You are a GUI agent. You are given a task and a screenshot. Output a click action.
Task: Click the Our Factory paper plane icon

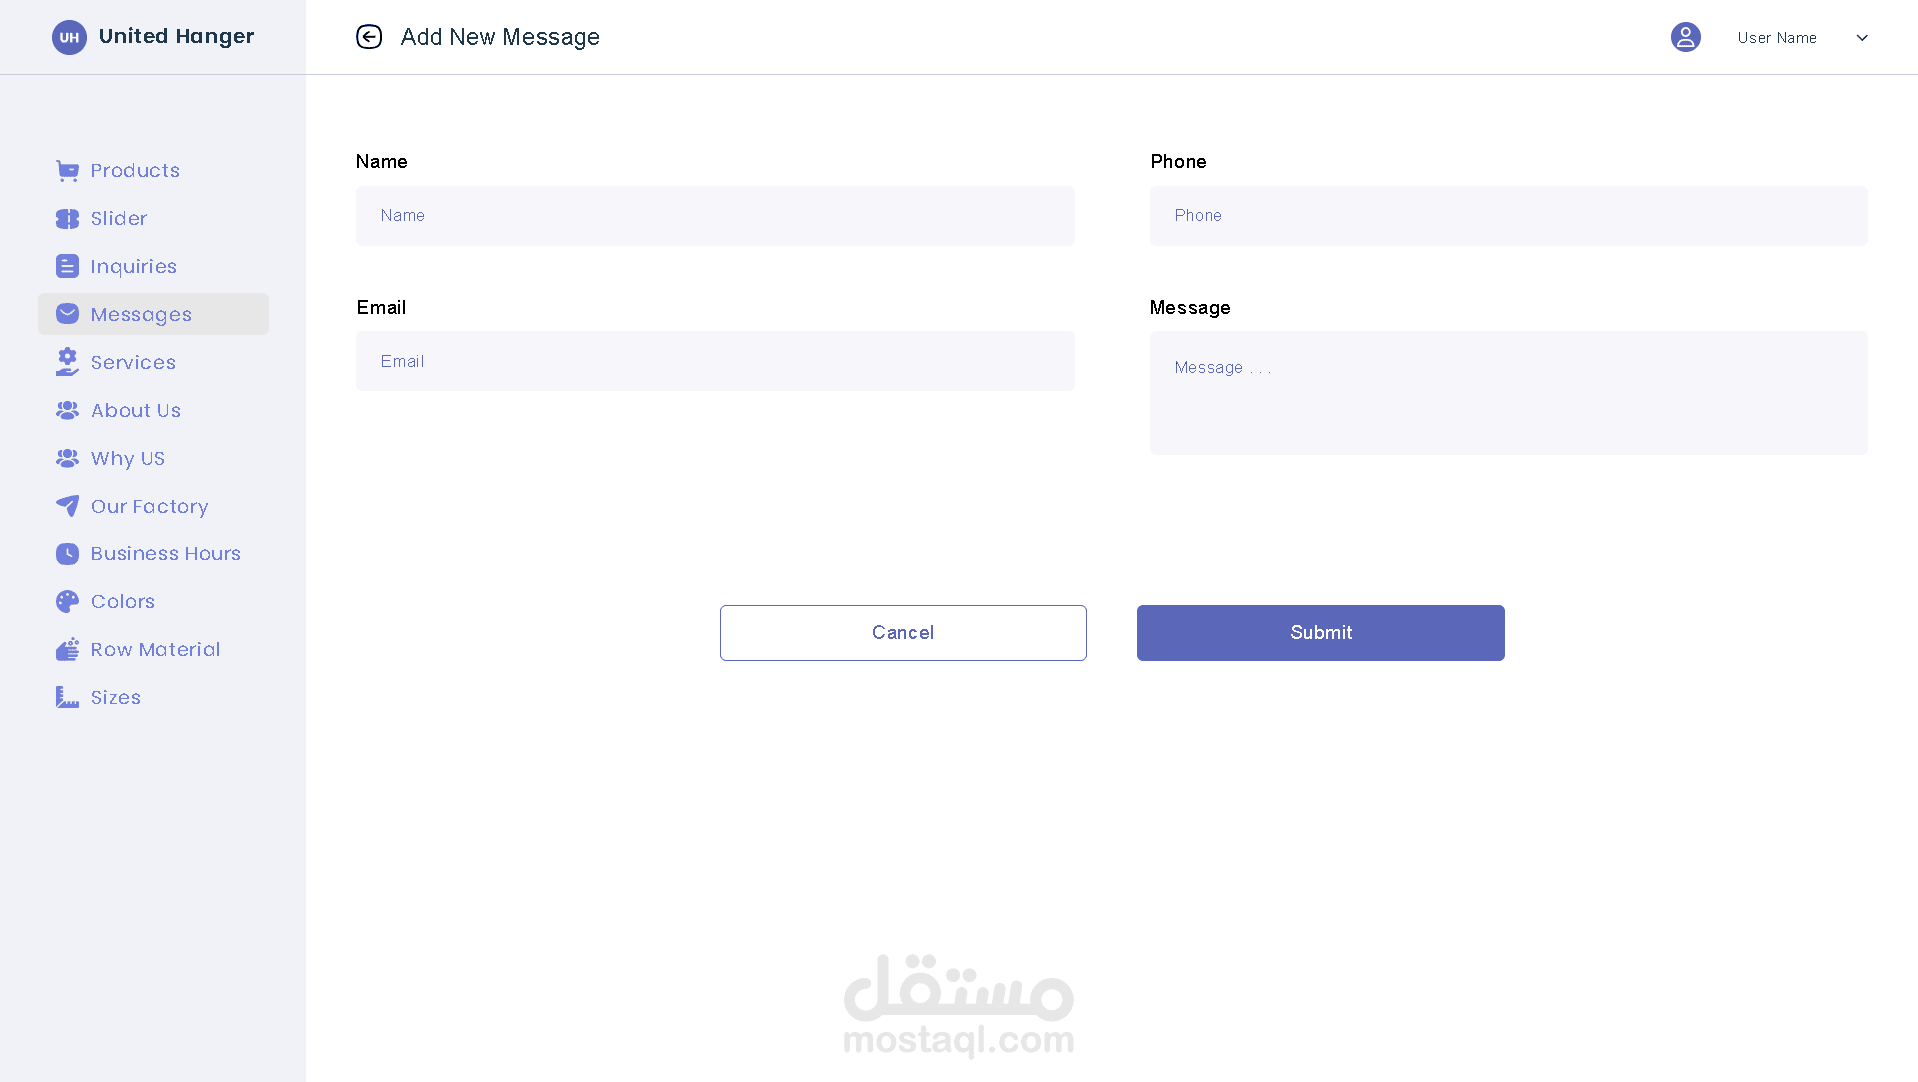click(x=67, y=506)
